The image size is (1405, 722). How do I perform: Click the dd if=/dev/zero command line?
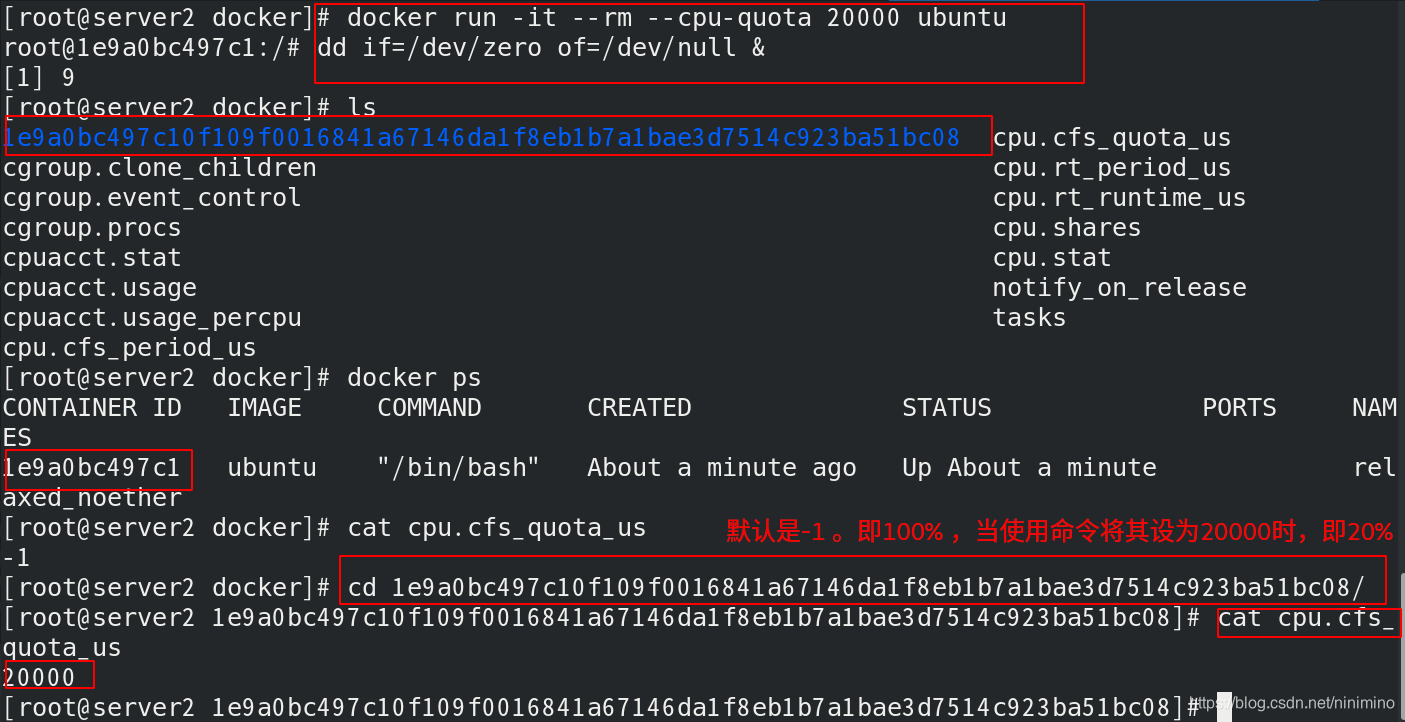pos(541,48)
